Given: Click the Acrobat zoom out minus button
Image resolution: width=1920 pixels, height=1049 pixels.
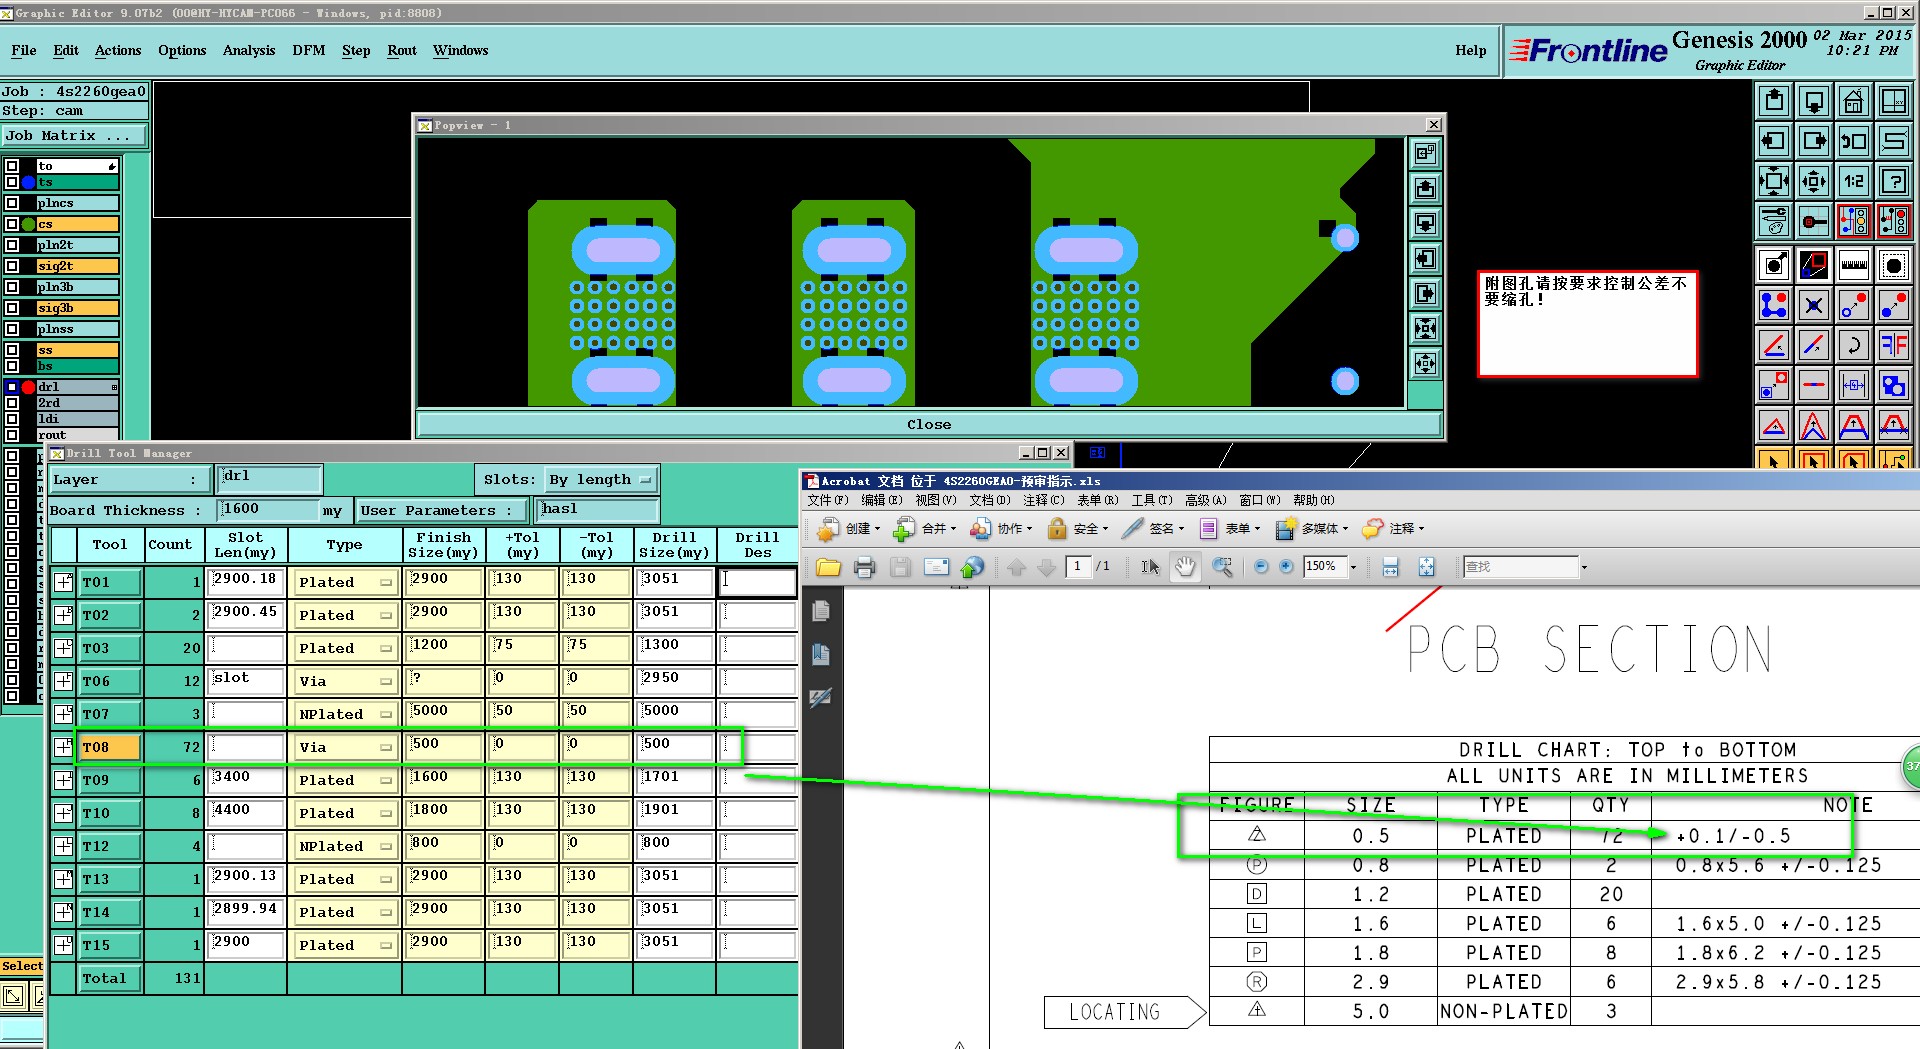Looking at the screenshot, I should tap(1261, 567).
